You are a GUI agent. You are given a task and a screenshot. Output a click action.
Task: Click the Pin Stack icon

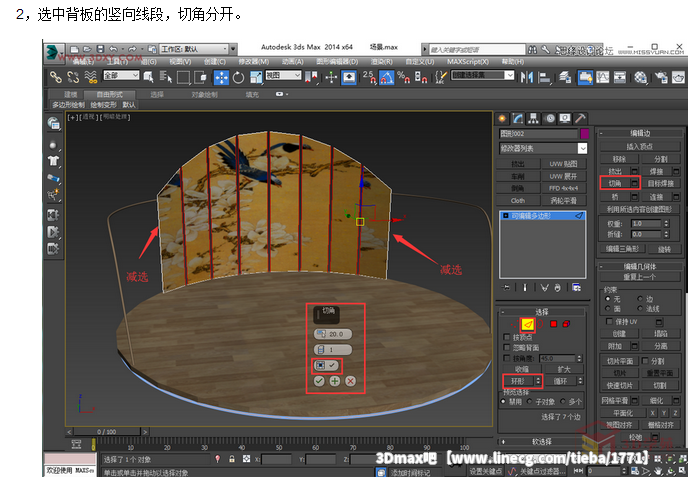coord(506,288)
